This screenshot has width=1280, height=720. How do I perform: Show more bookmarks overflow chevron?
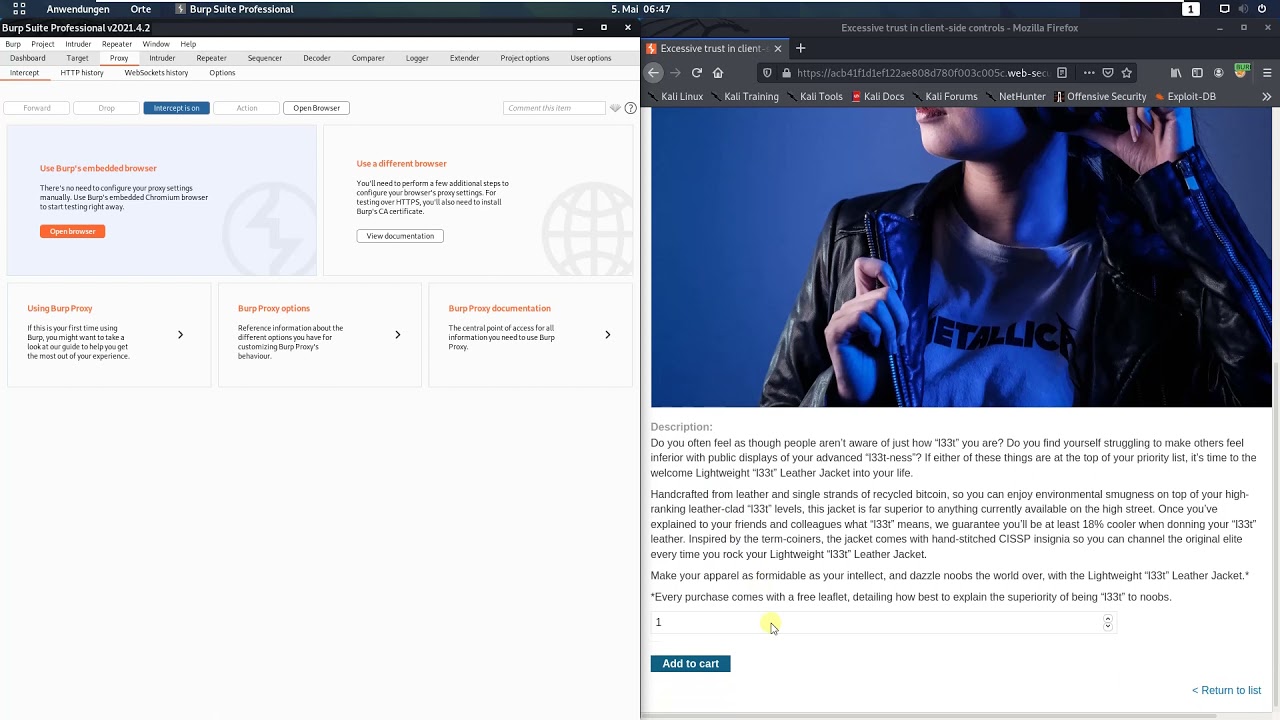coord(1266,97)
